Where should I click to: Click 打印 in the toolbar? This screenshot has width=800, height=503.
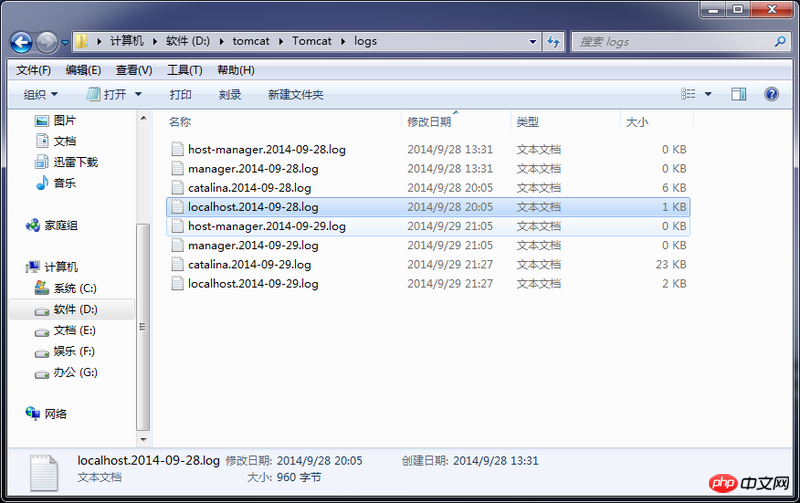click(x=181, y=94)
